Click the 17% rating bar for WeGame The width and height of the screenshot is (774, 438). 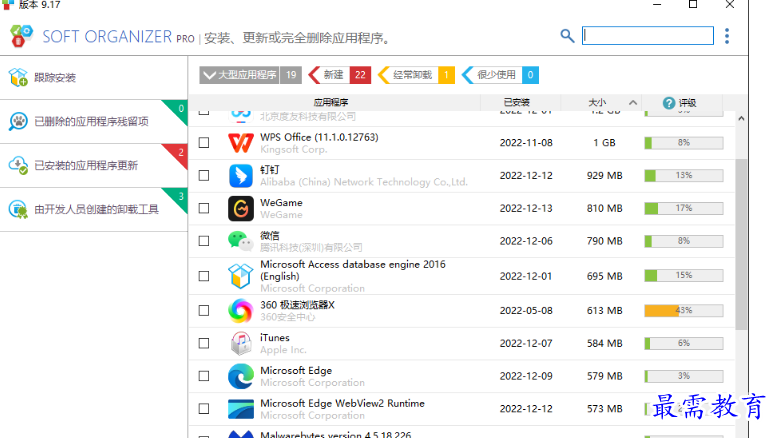point(684,208)
